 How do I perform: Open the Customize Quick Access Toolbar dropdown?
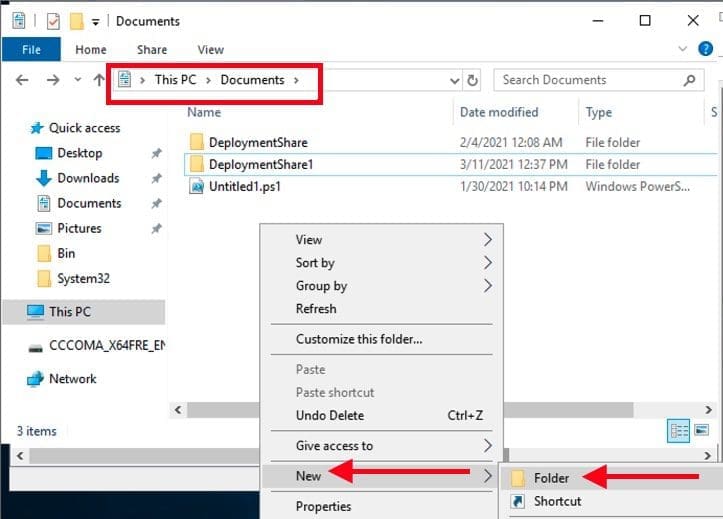click(x=96, y=21)
